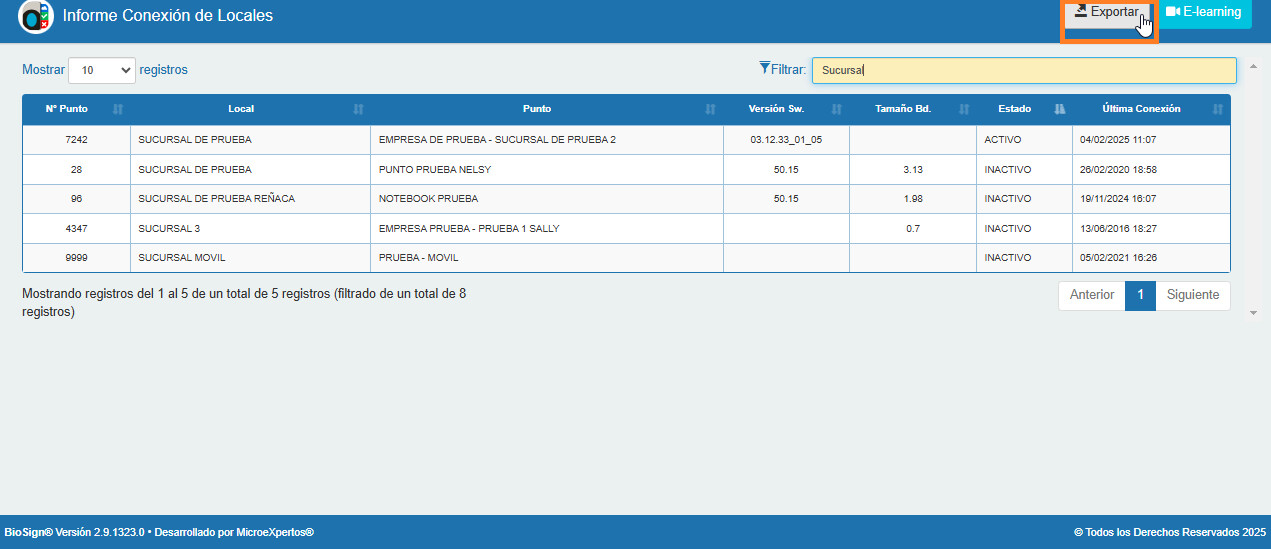Click the NOTEBOOK PRUEBA cell

pos(547,199)
